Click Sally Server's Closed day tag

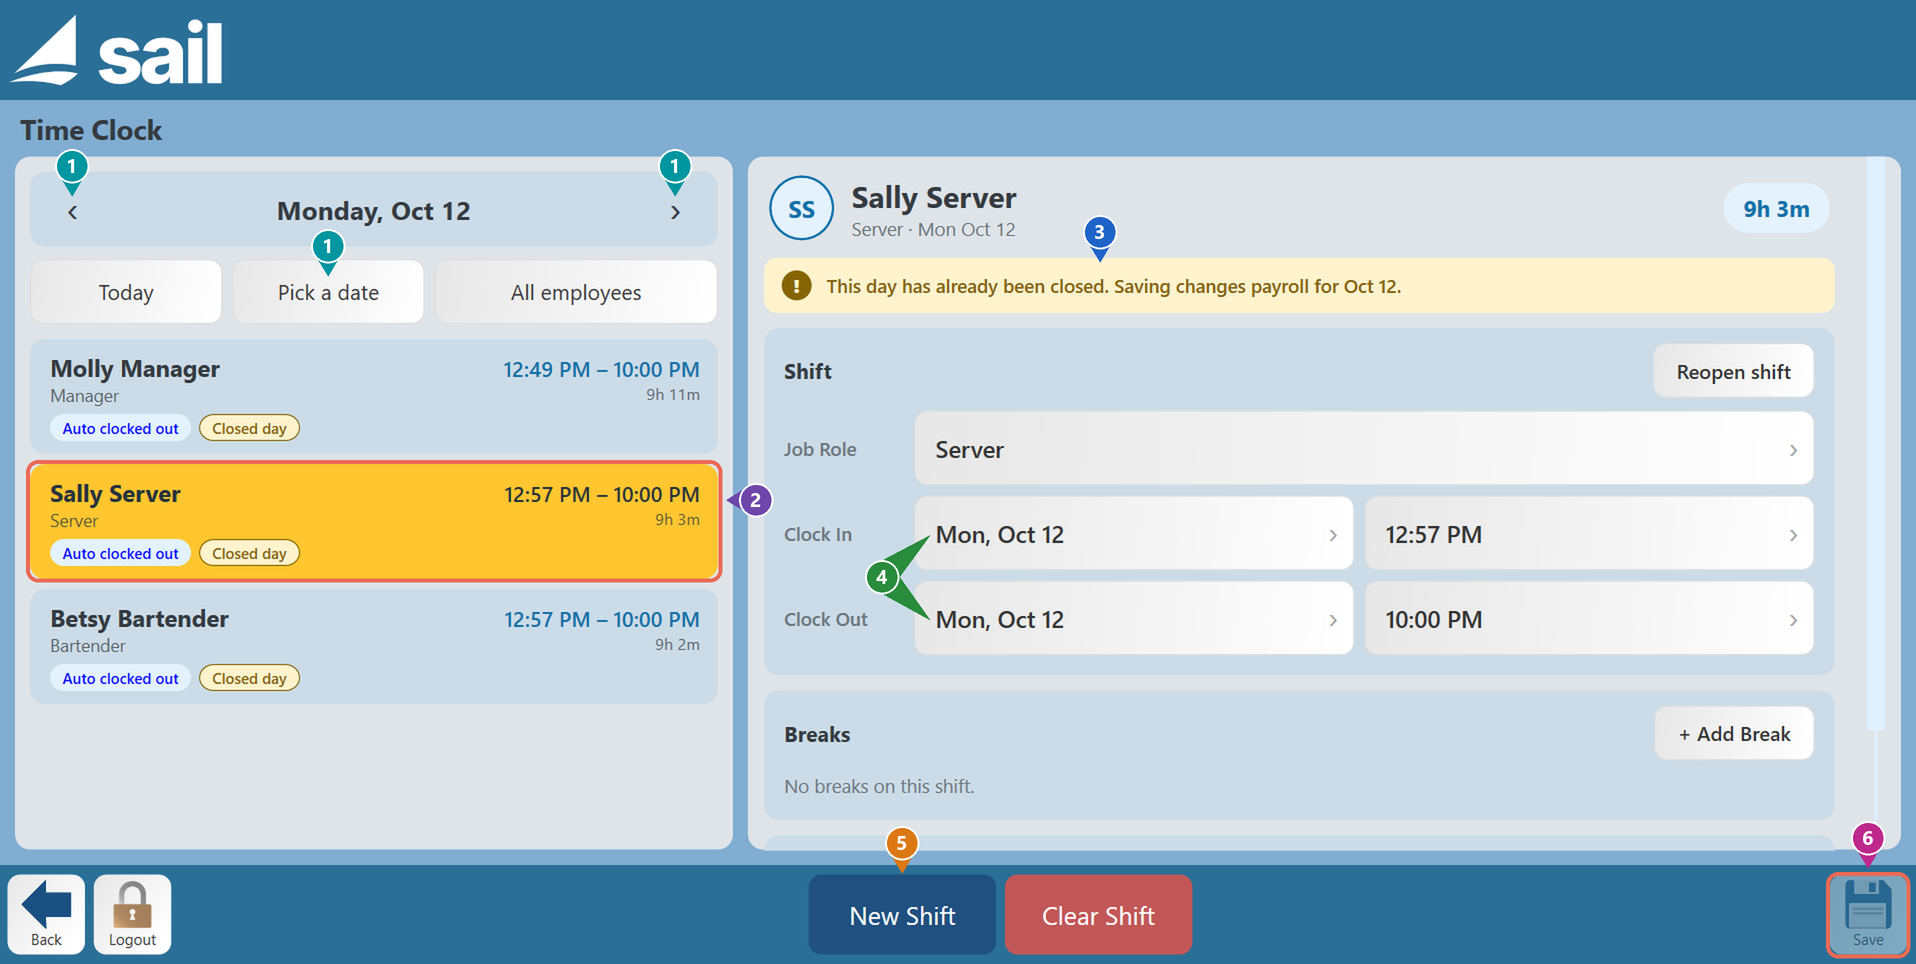tap(249, 553)
